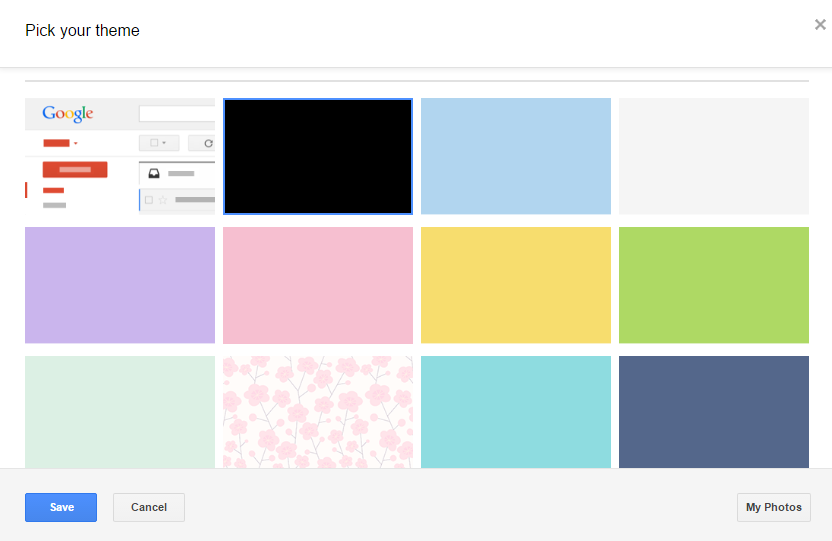832x541 pixels.
Task: Close the Pick your theme dialog
Action: [820, 24]
